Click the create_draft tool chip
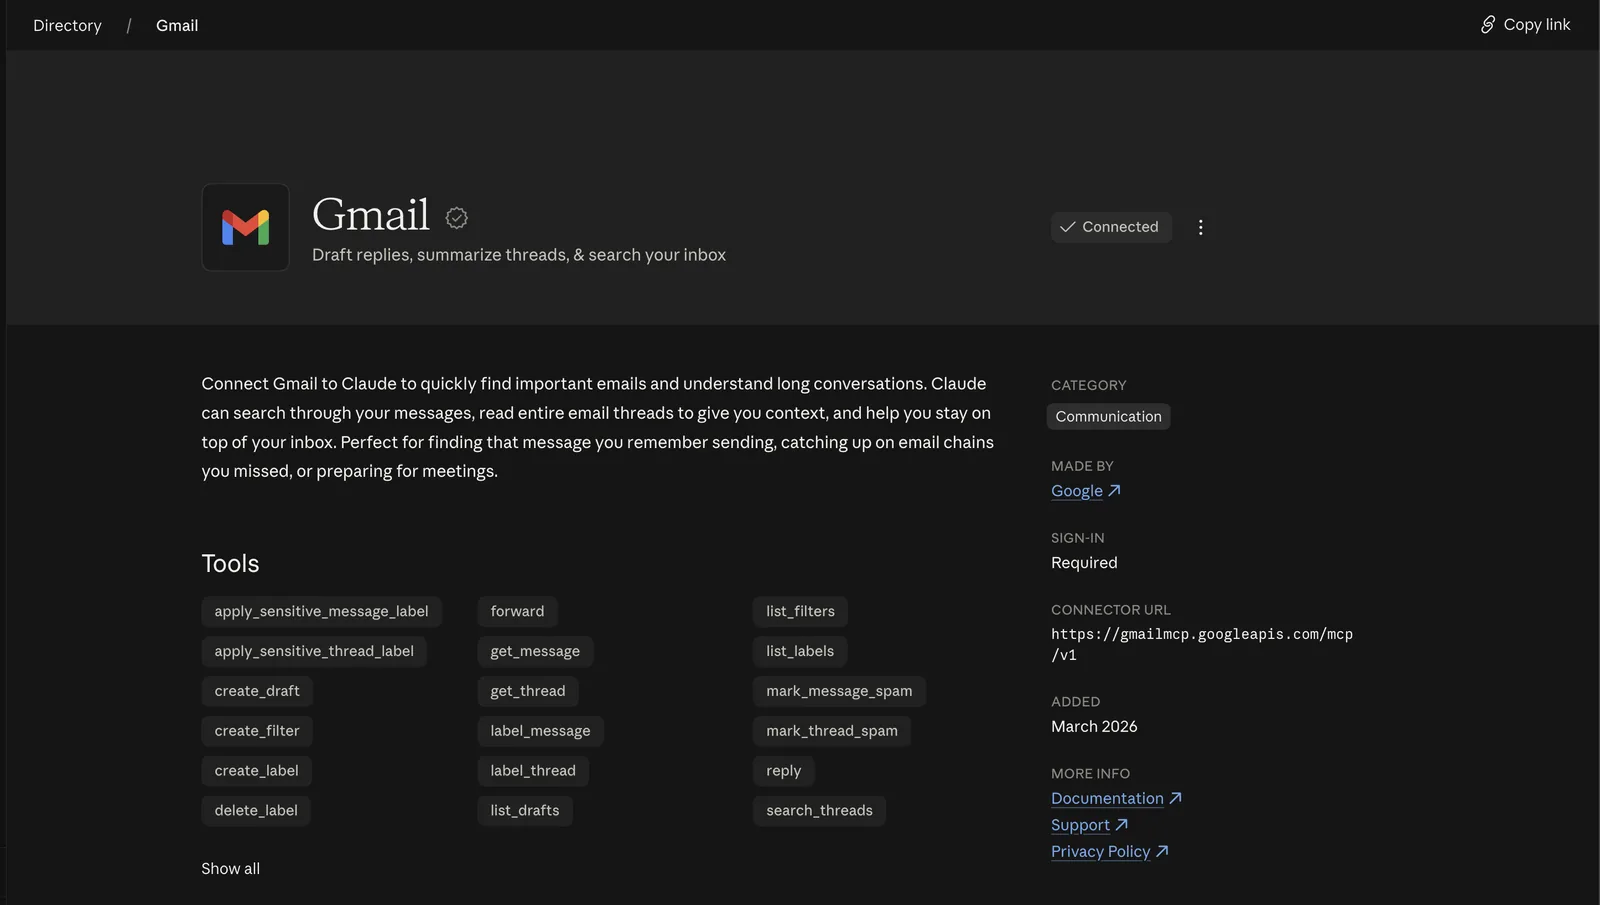1600x905 pixels. pyautogui.click(x=257, y=691)
